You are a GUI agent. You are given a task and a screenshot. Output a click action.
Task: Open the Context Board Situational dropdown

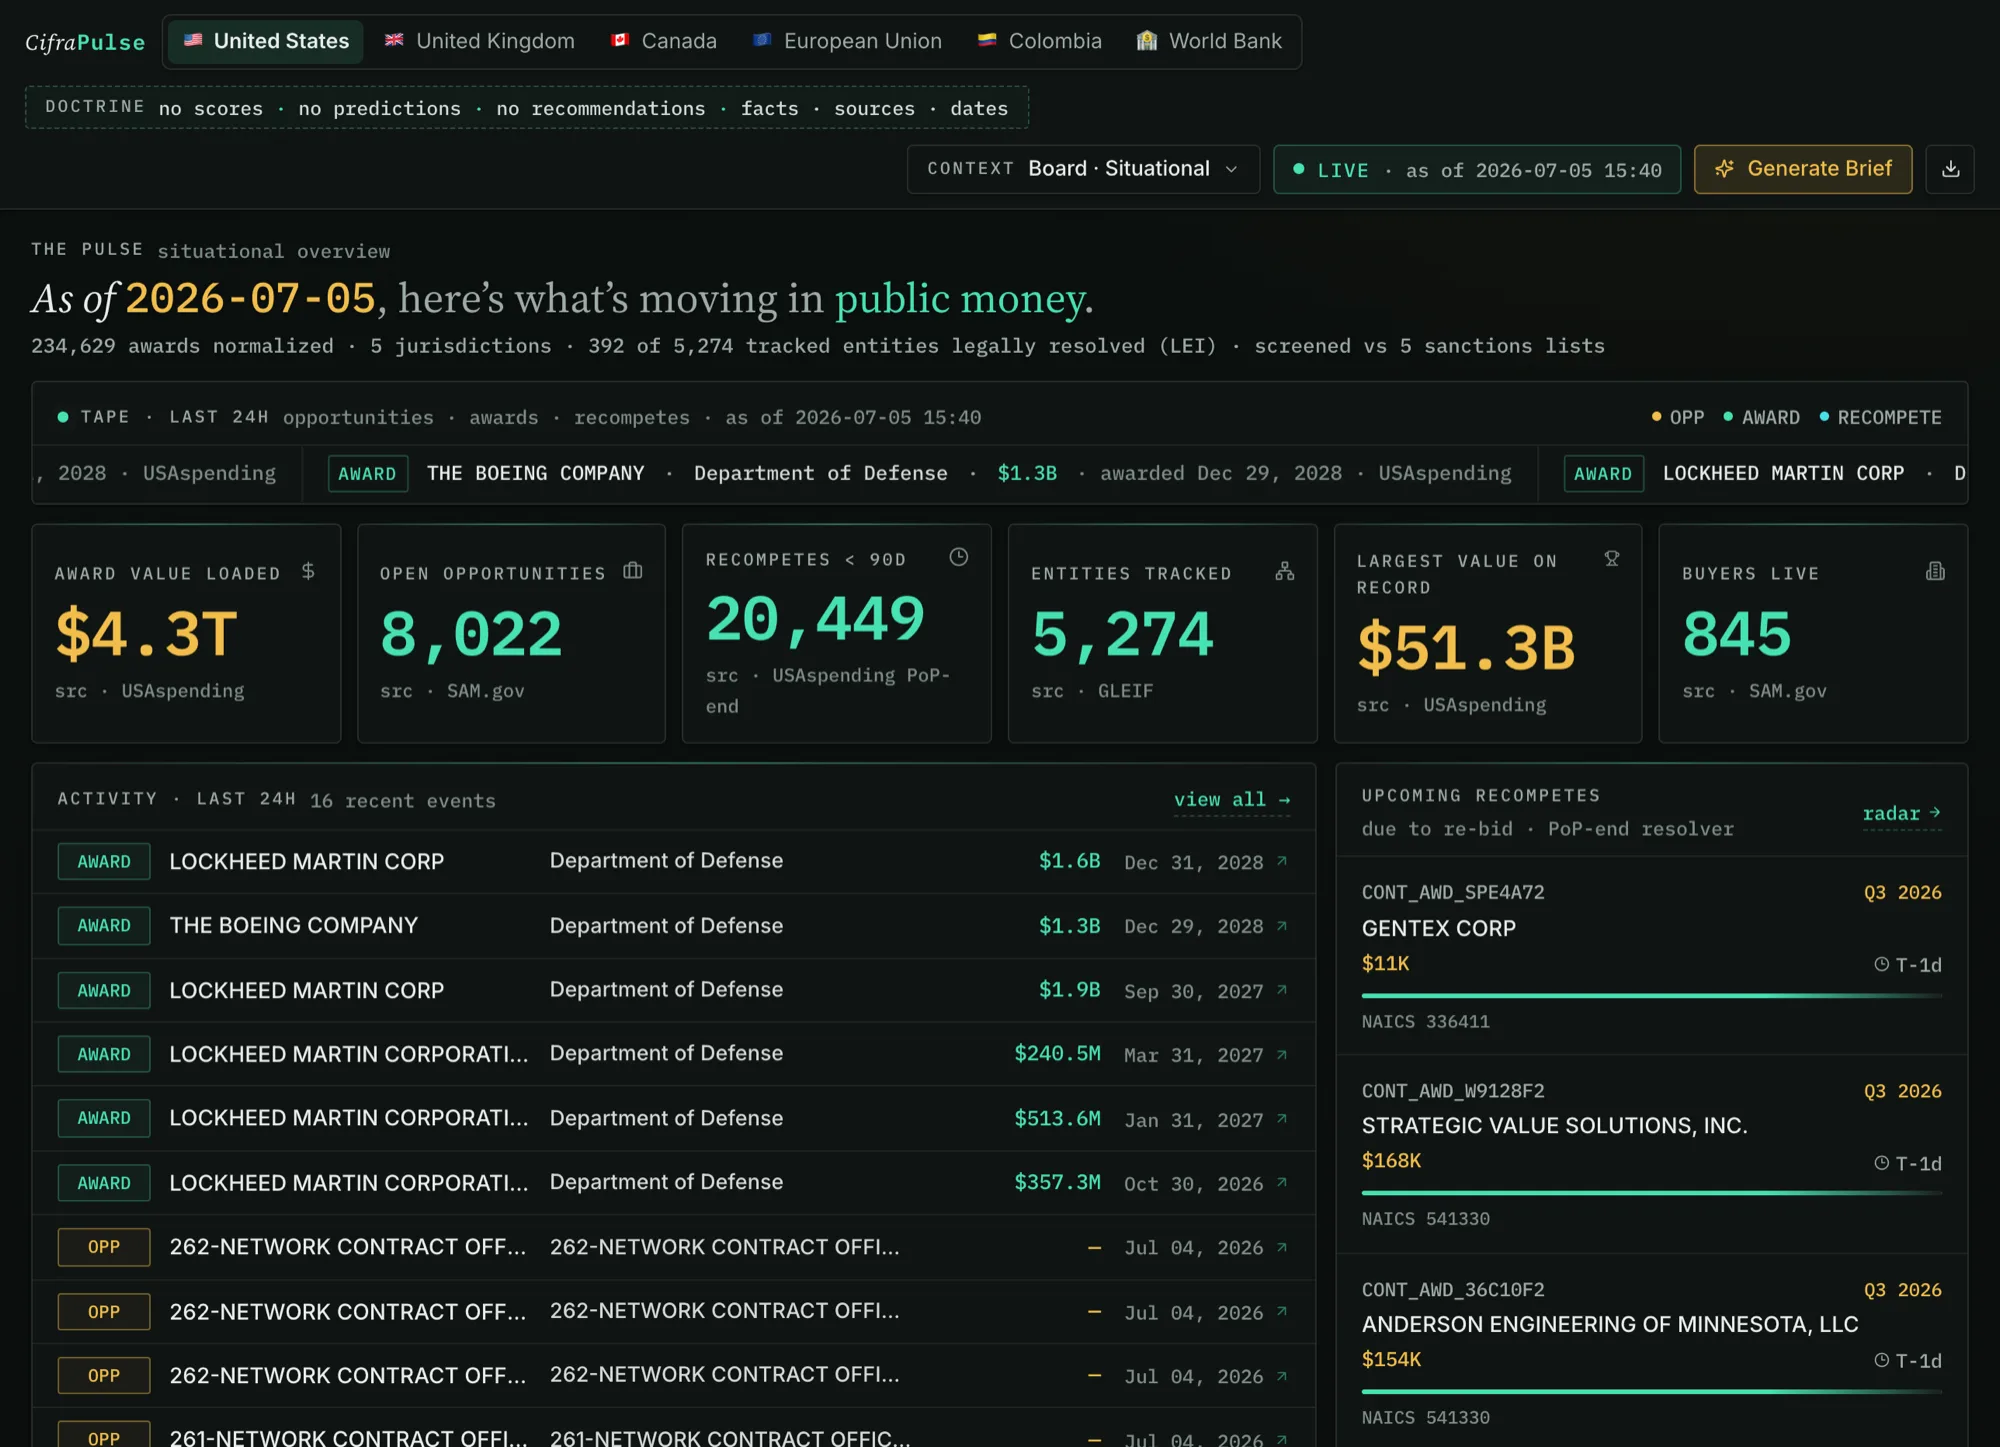coord(1083,169)
